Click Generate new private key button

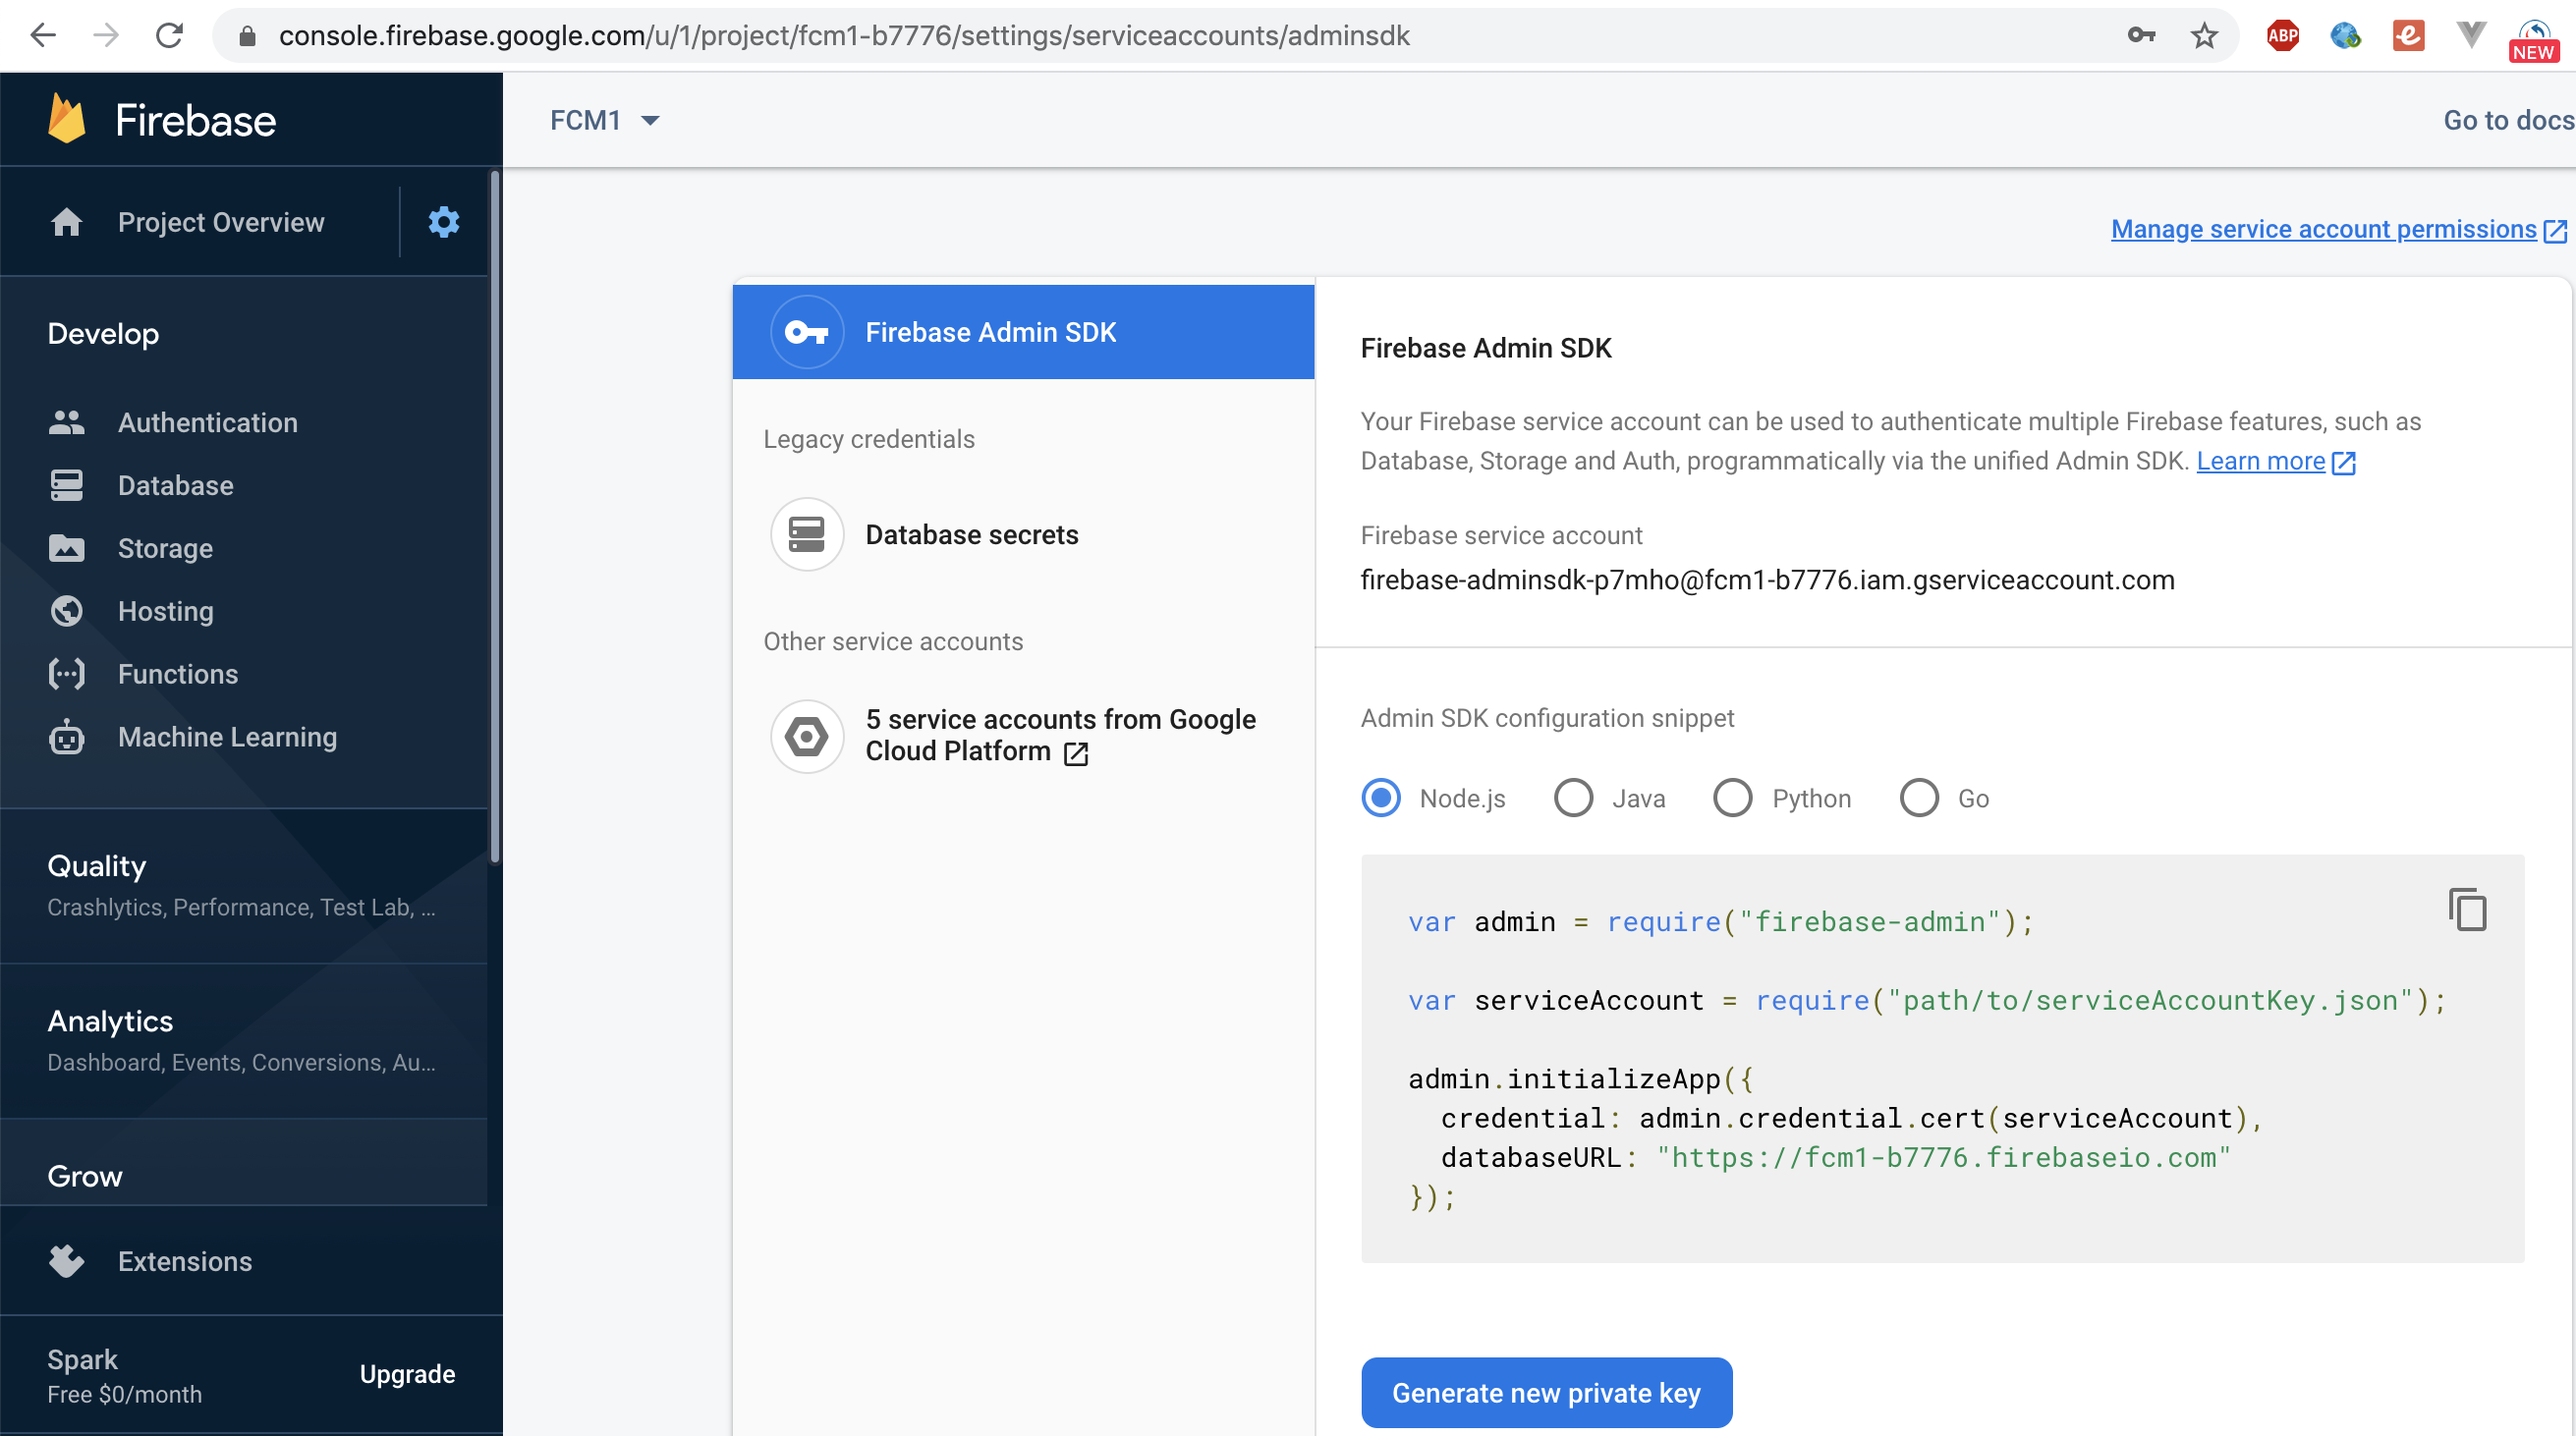point(1545,1392)
